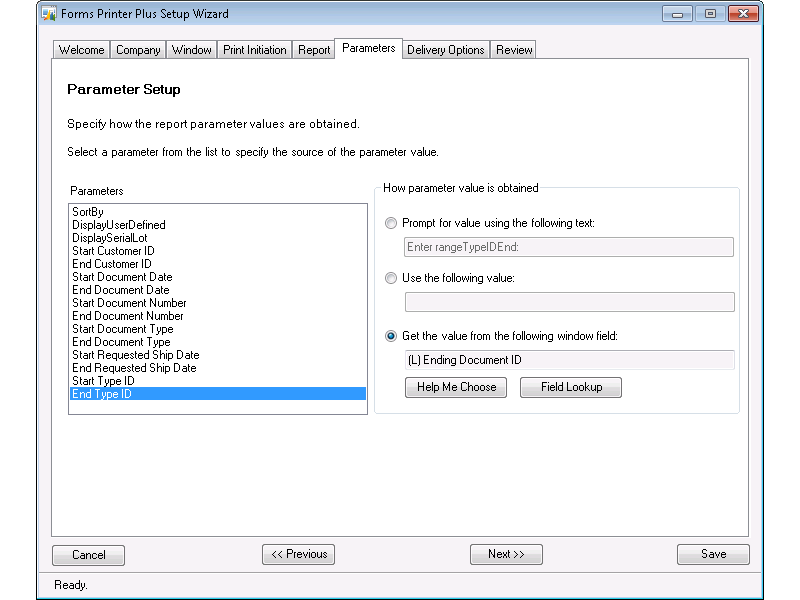Click the prompt text input field
This screenshot has width=800, height=600.
568,247
